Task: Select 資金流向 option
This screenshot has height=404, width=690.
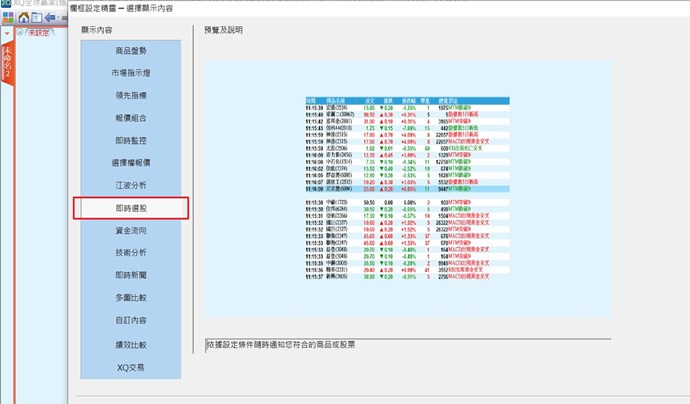Action: [130, 230]
